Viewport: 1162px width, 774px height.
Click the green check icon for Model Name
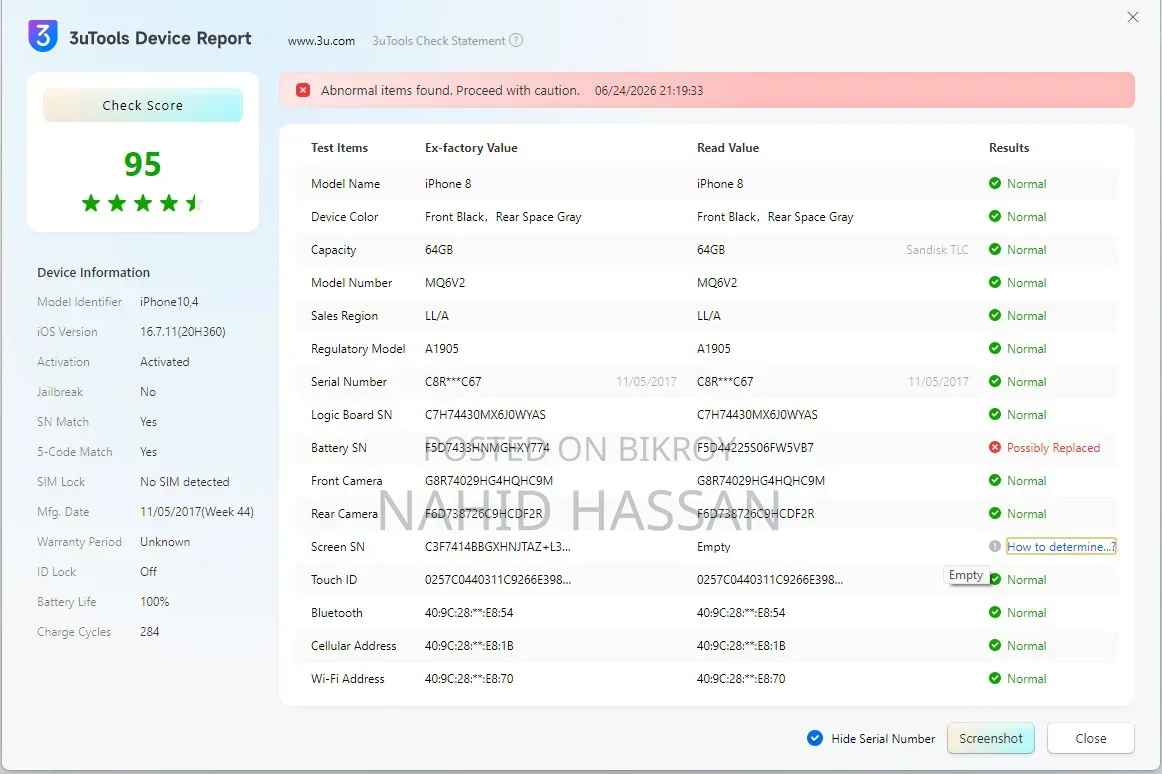click(x=995, y=183)
